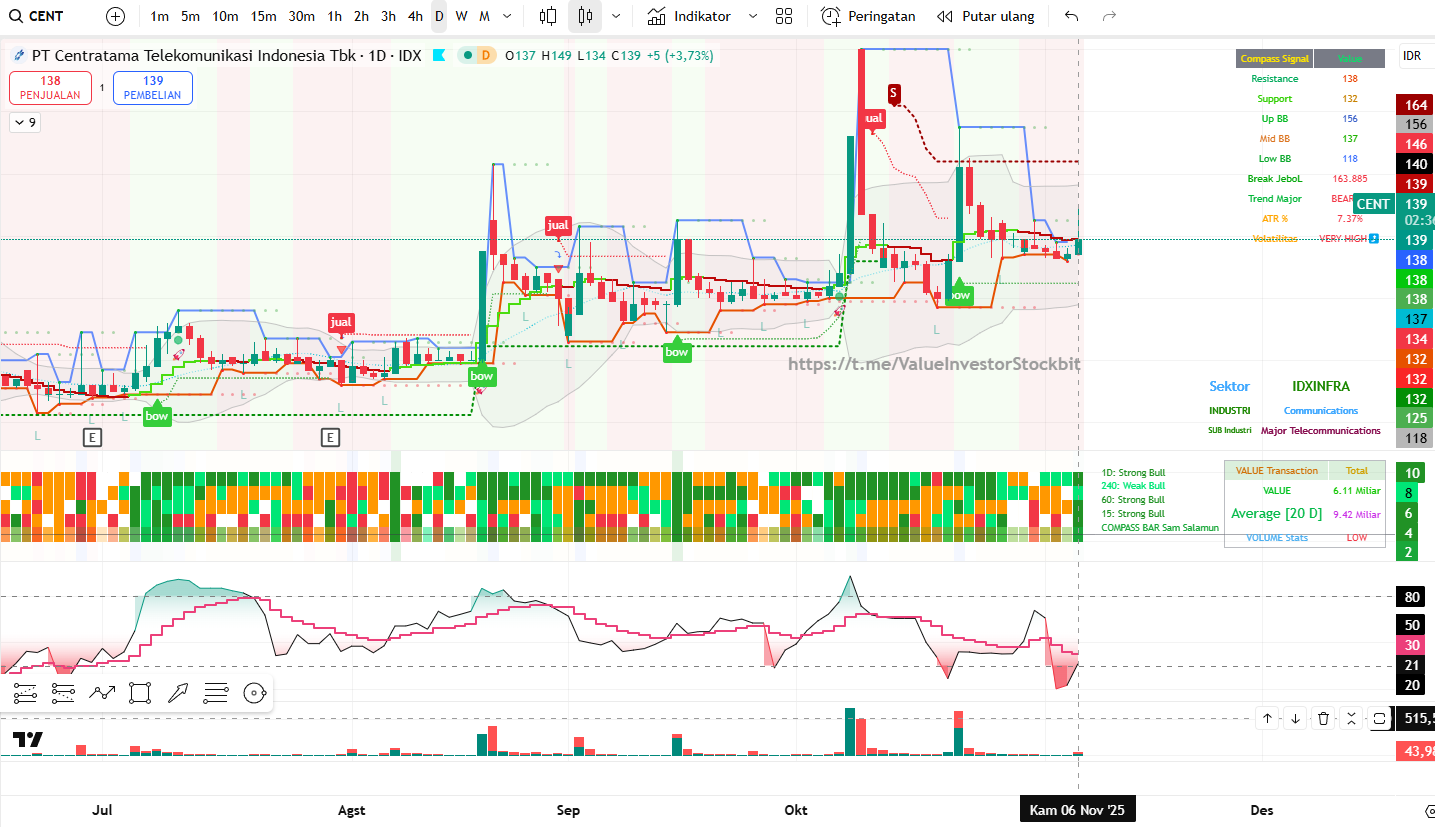This screenshot has width=1435, height=827.
Task: Expand the favorite indicators chevron after Indikator
Action: pyautogui.click(x=753, y=16)
